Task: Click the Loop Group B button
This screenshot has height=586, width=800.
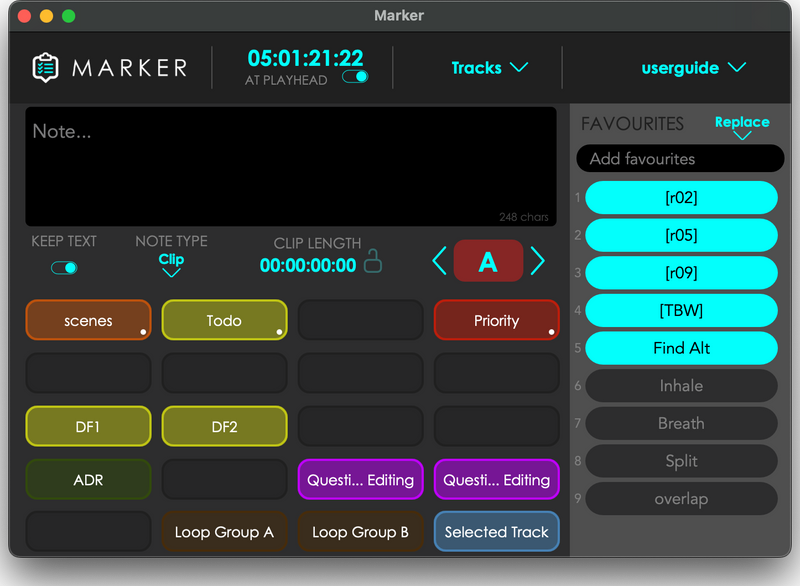Action: click(361, 531)
